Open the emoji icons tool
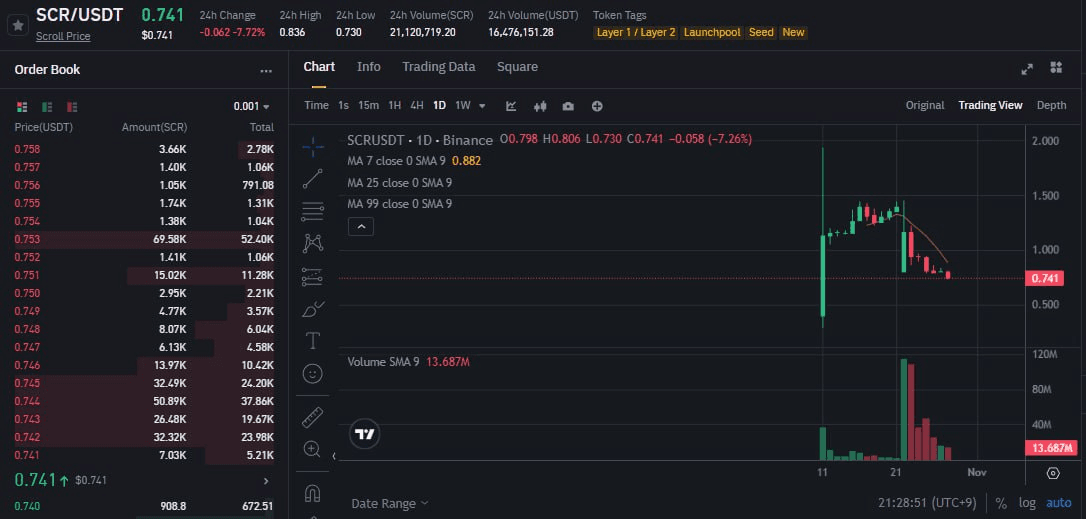 tap(313, 374)
